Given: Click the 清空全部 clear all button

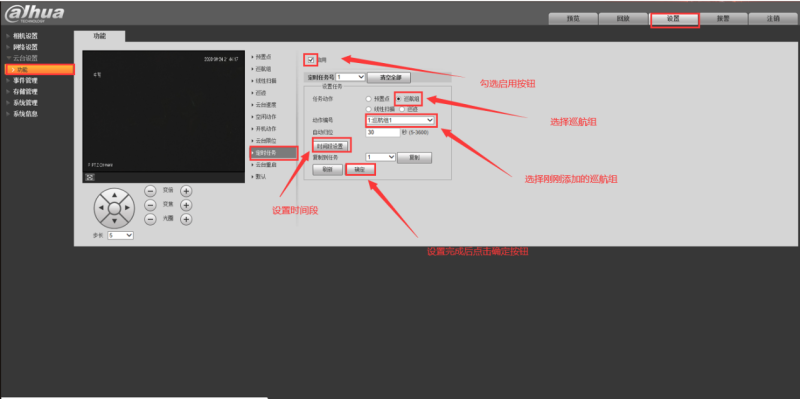Looking at the screenshot, I should (x=388, y=78).
